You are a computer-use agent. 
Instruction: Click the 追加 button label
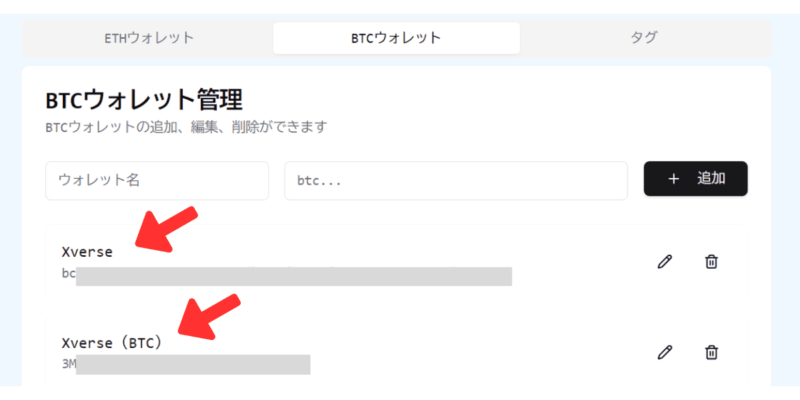(x=711, y=179)
